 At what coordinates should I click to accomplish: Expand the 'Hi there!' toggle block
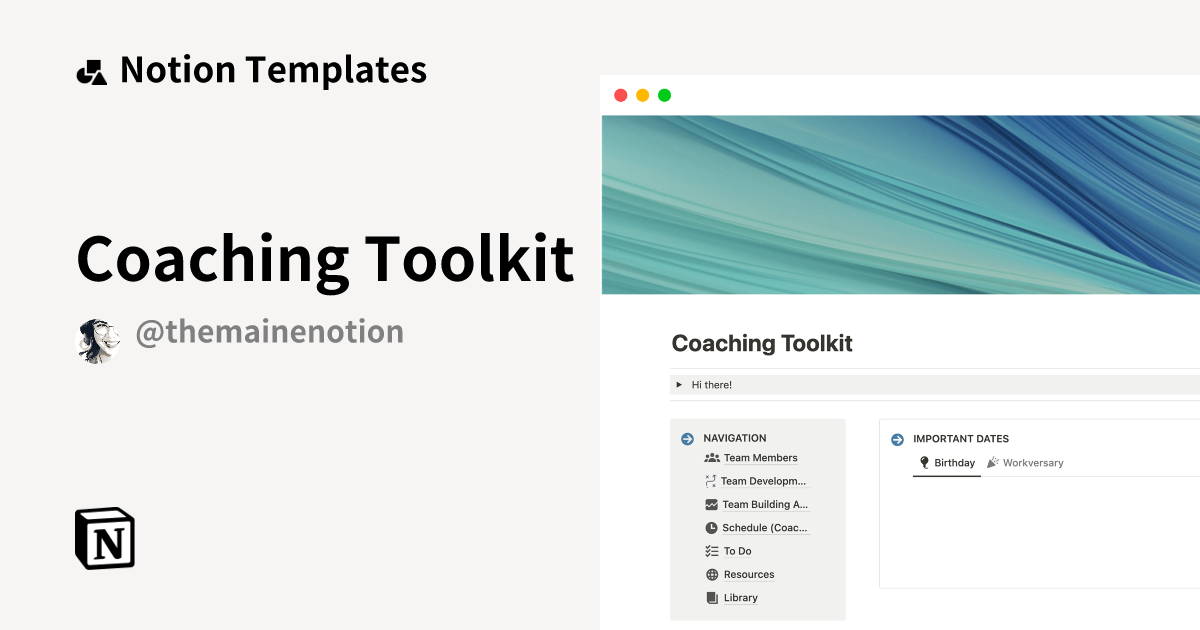tap(678, 384)
